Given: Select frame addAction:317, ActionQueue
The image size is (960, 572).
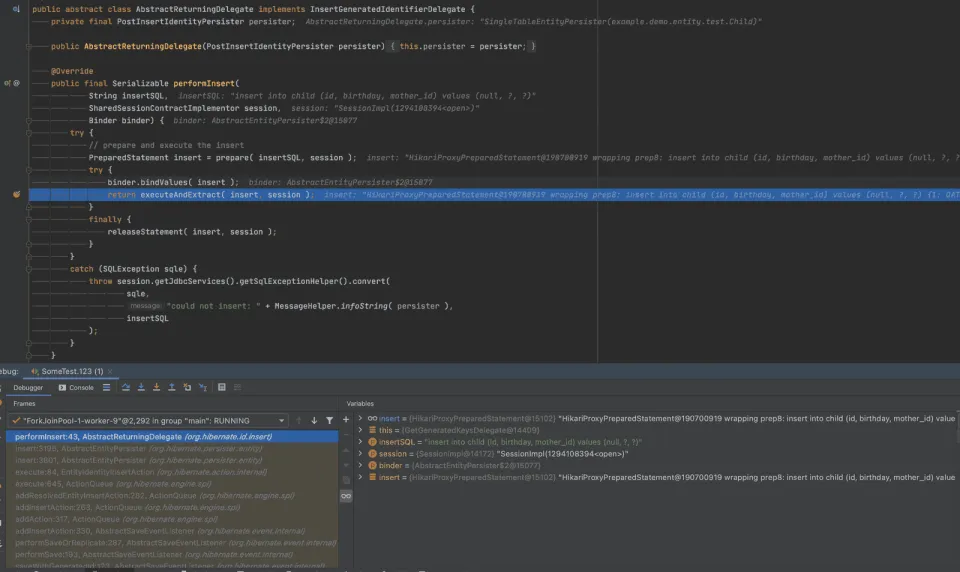Looking at the screenshot, I should pyautogui.click(x=172, y=519).
